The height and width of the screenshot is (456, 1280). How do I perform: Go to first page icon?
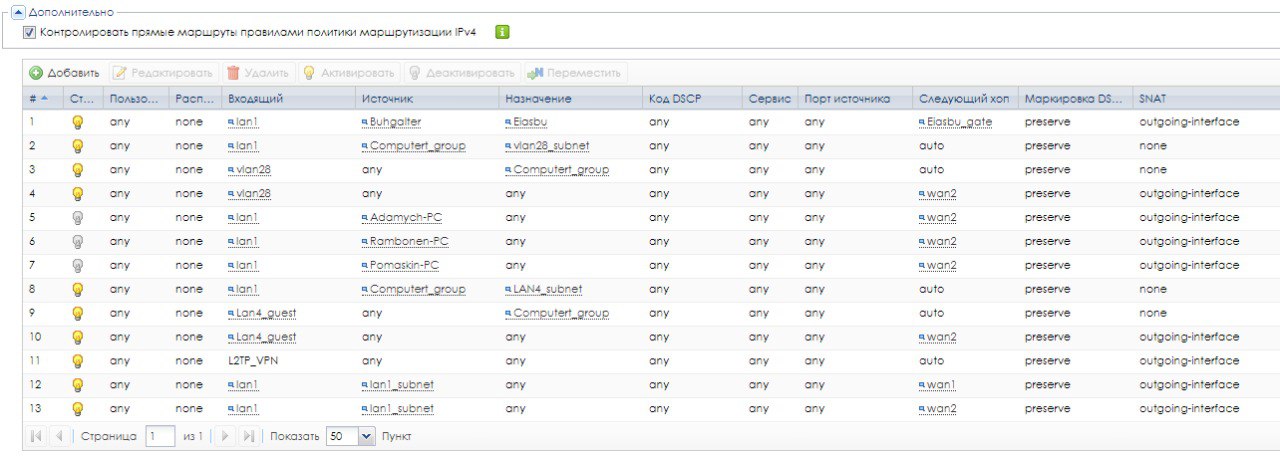[37, 437]
